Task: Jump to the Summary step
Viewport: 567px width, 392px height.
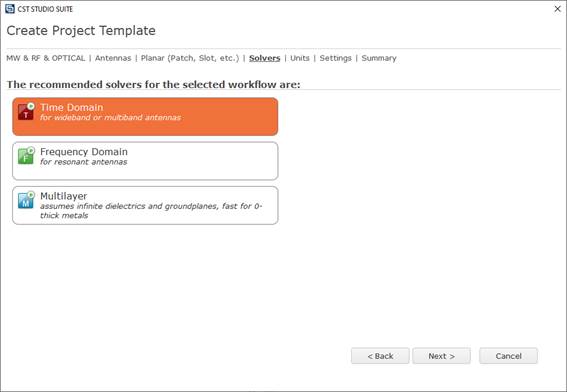Action: (379, 58)
